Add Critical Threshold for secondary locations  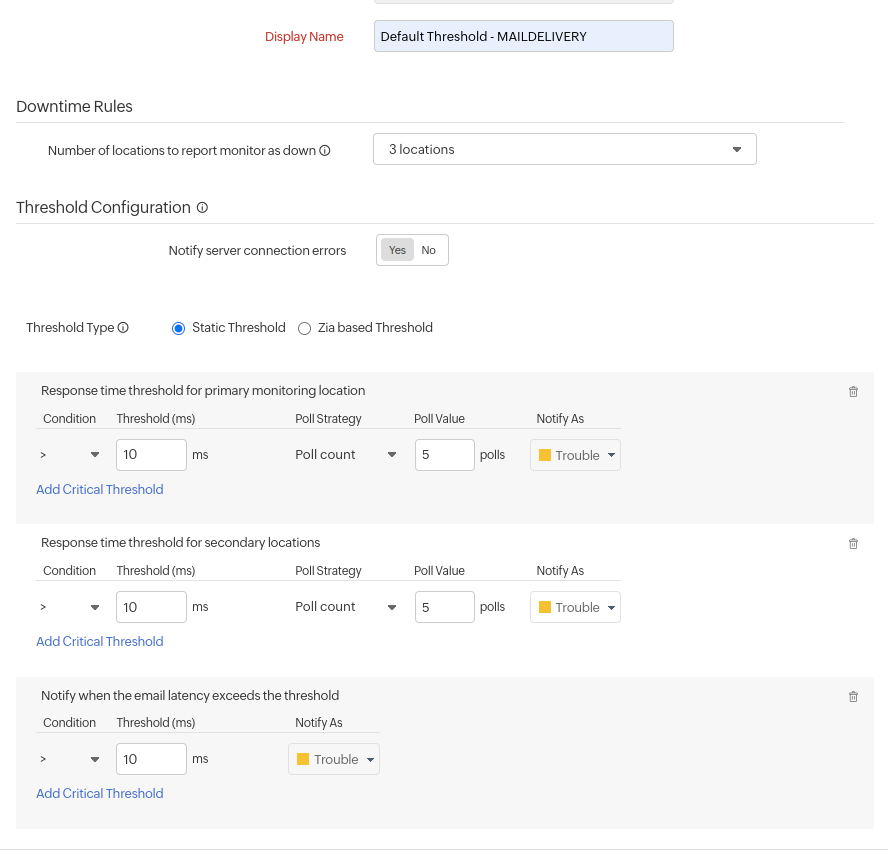coord(99,641)
